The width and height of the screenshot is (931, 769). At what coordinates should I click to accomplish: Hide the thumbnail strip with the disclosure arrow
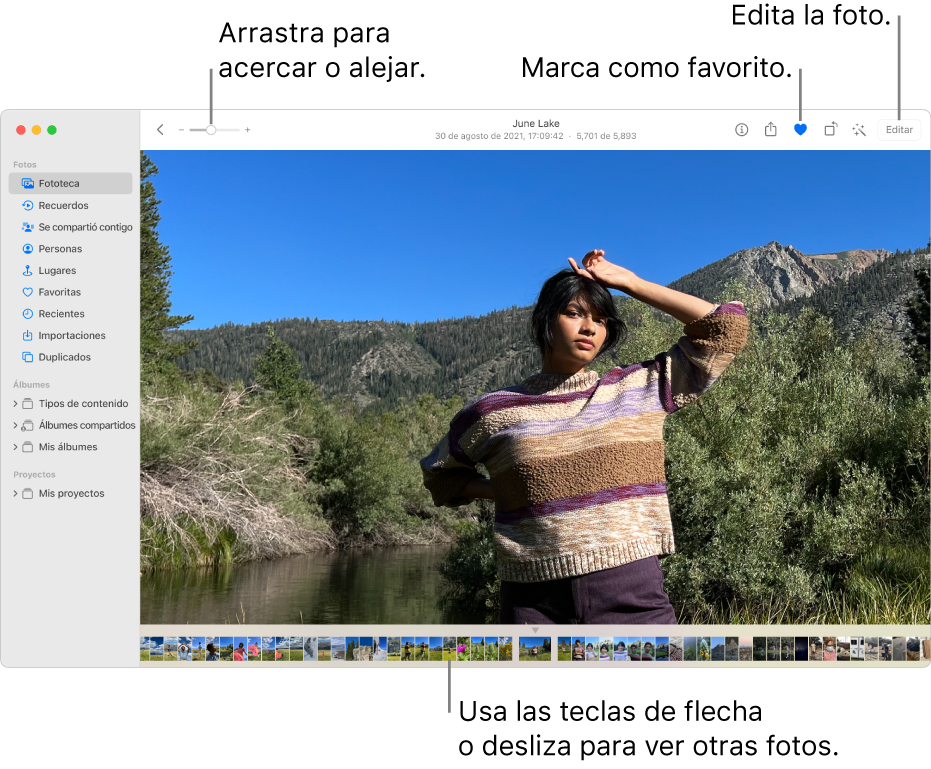(x=536, y=628)
